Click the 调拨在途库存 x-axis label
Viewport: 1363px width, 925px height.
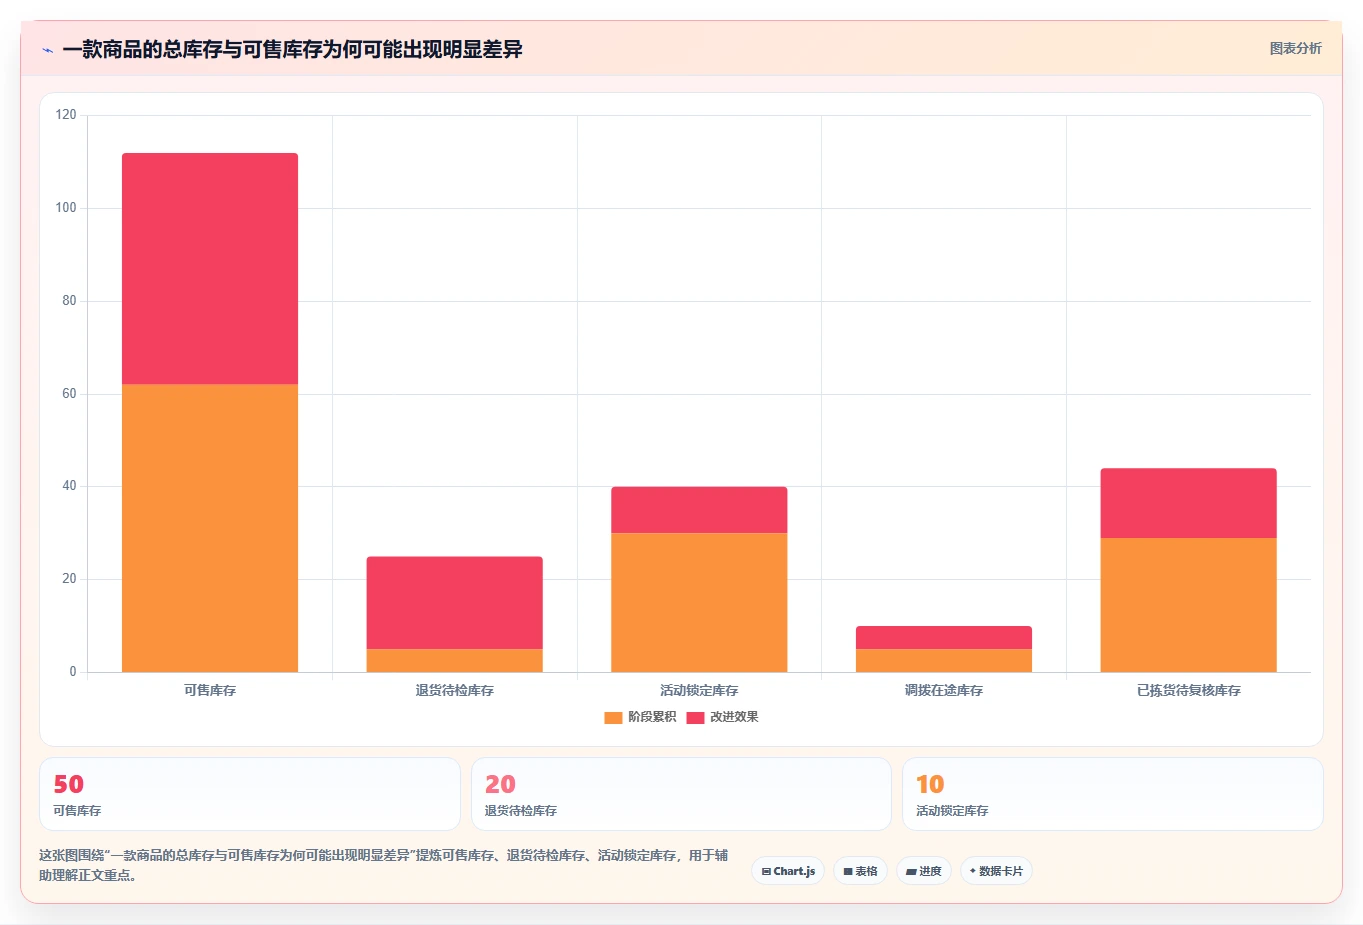coord(944,690)
